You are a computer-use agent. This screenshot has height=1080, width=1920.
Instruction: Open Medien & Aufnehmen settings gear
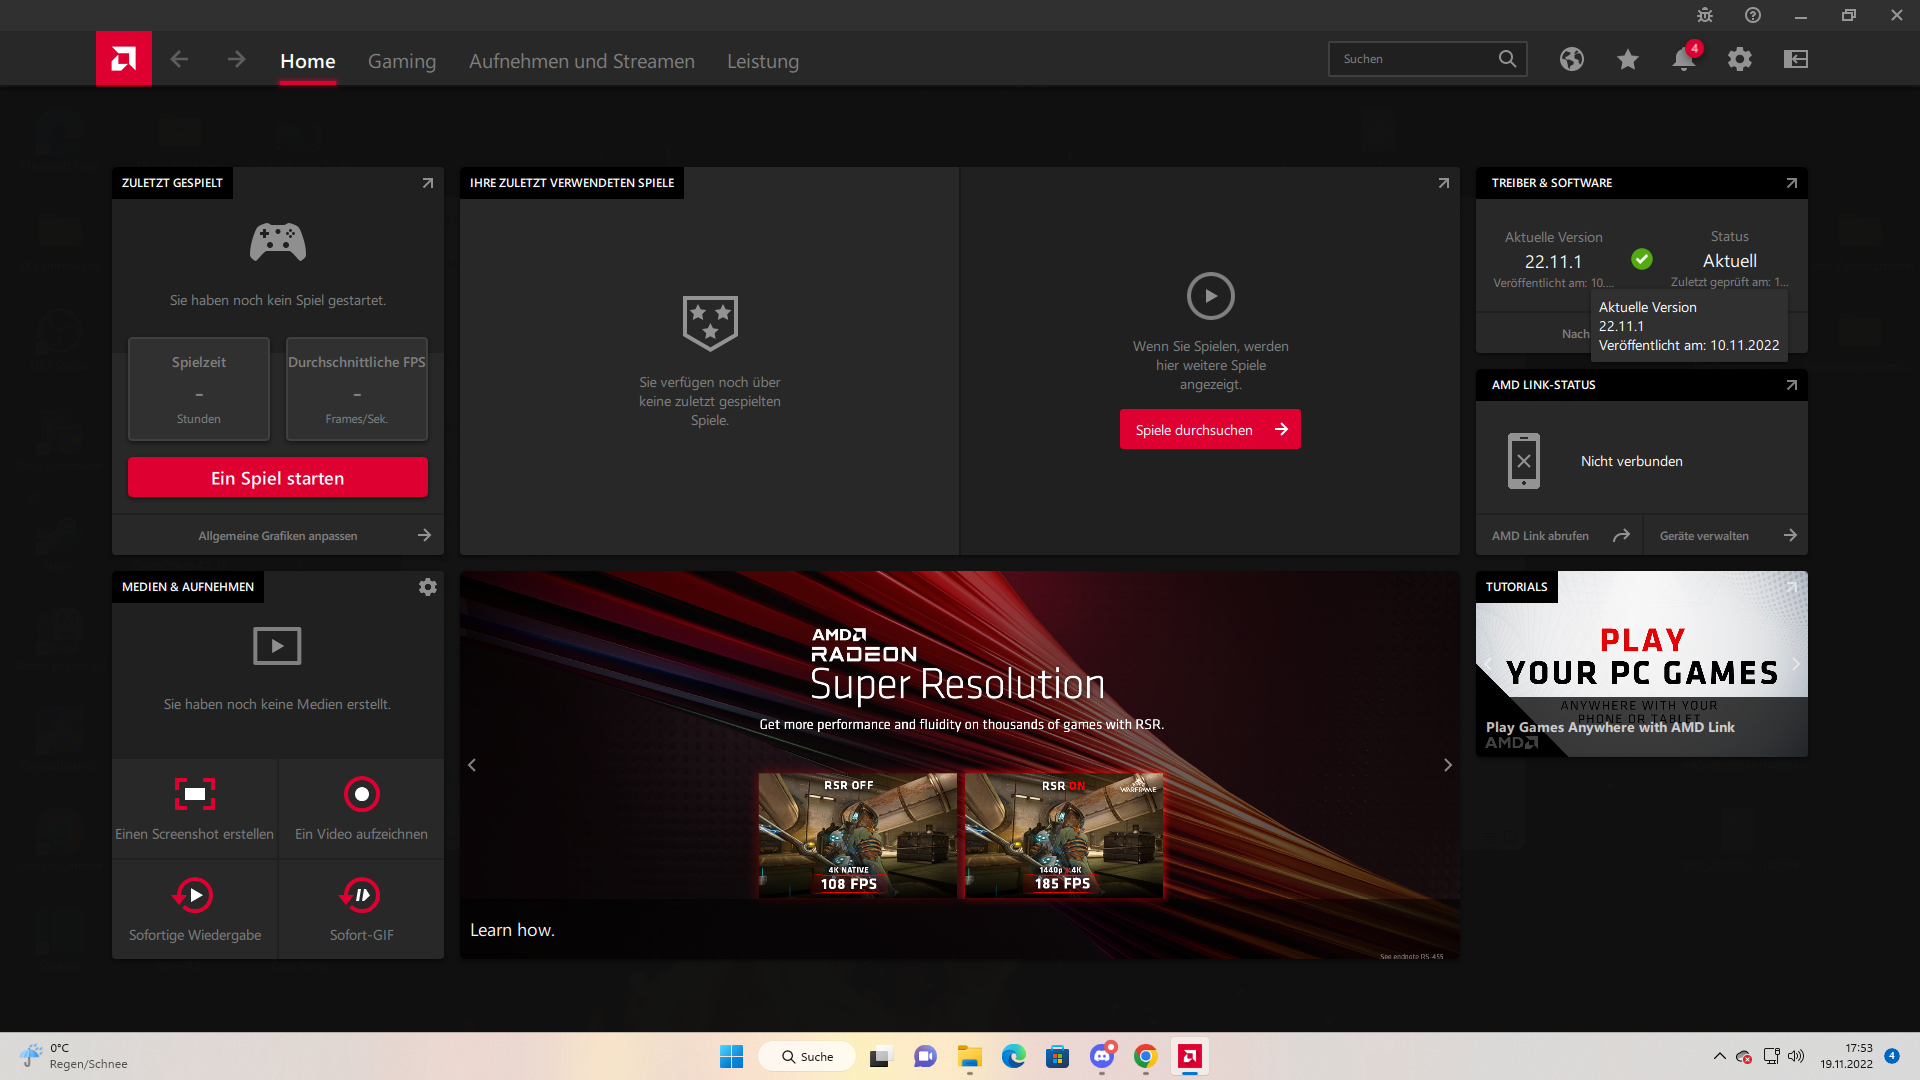[427, 587]
